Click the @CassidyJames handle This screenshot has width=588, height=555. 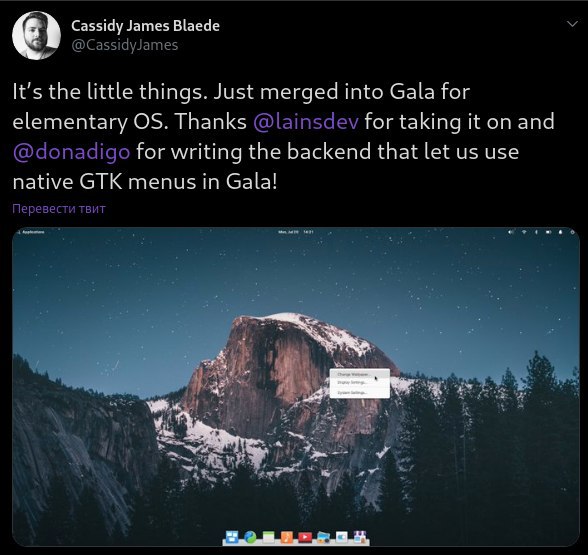(x=124, y=45)
